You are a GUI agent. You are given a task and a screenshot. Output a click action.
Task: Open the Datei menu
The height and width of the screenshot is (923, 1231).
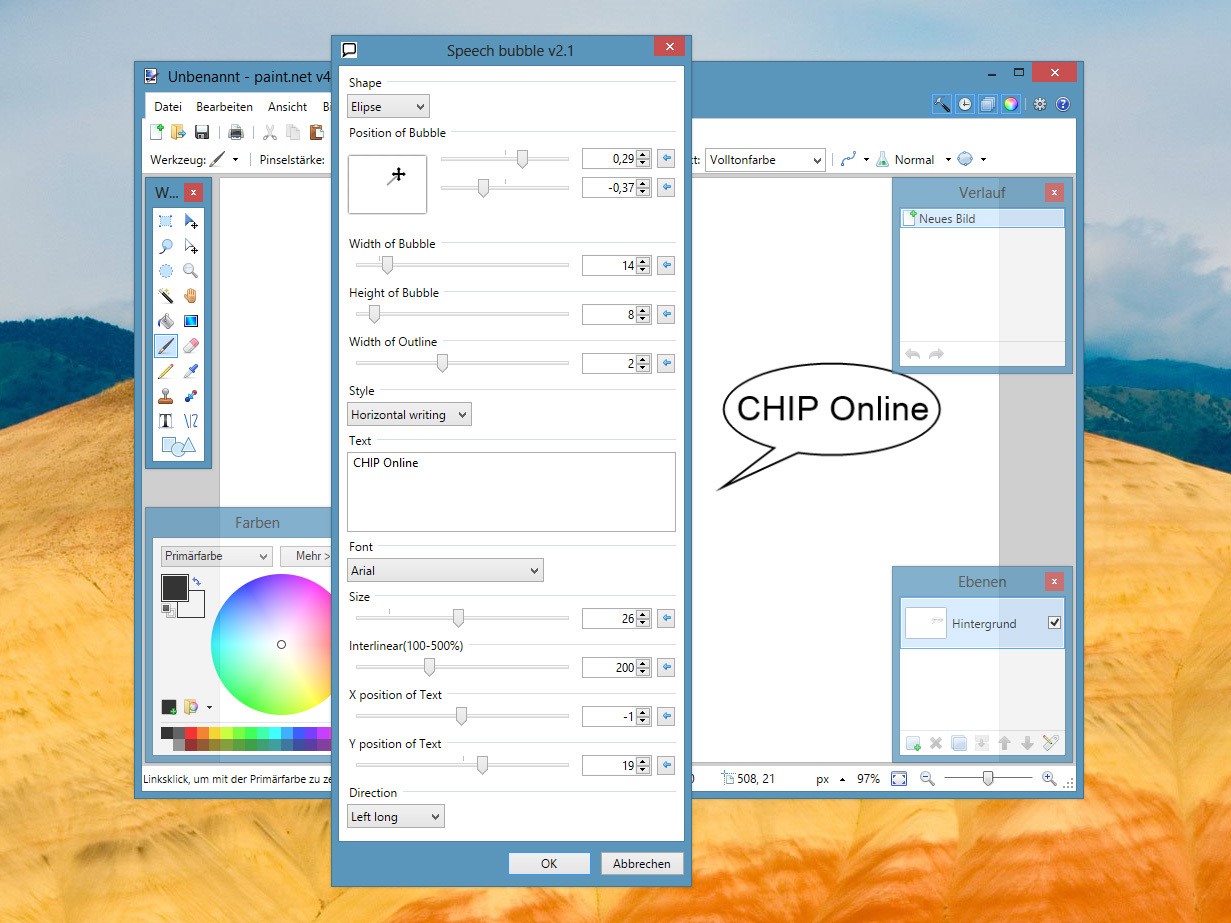point(168,106)
